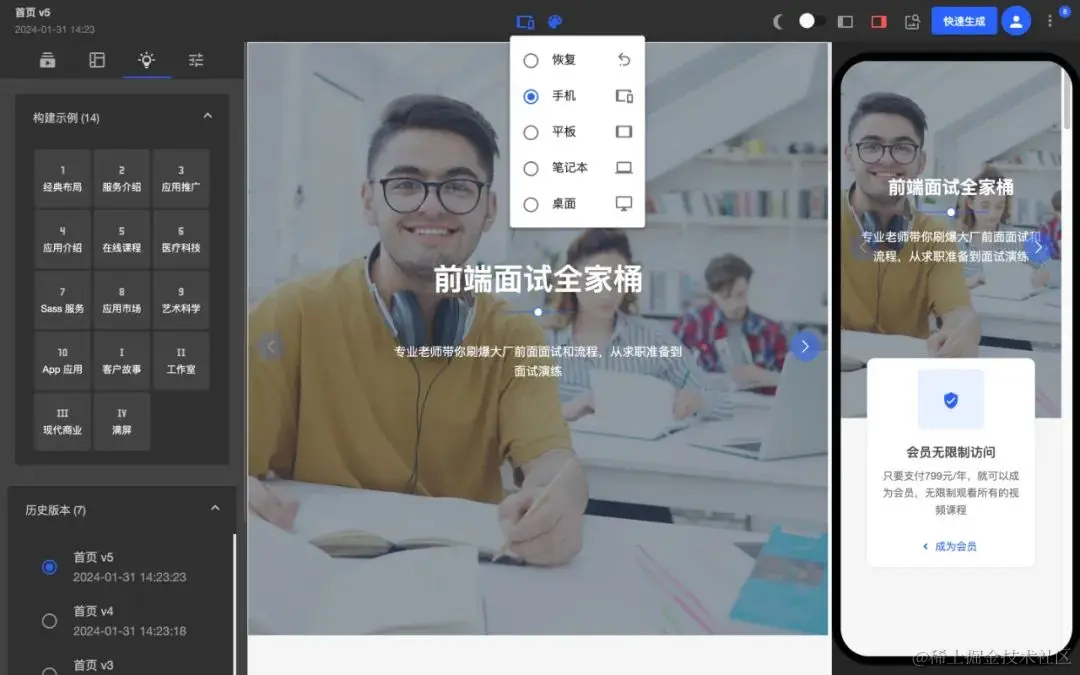The height and width of the screenshot is (675, 1080).
Task: Open the settings sliders icon in sidebar
Action: click(196, 60)
